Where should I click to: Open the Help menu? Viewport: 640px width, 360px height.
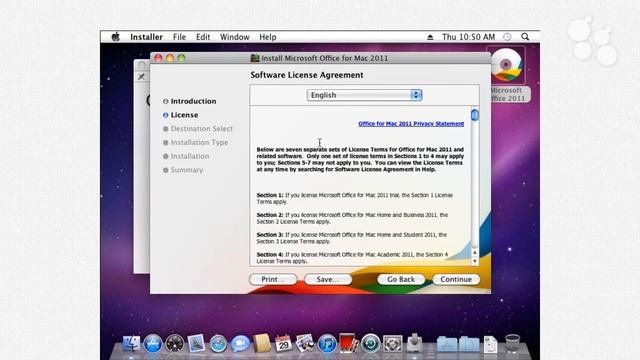(x=268, y=37)
